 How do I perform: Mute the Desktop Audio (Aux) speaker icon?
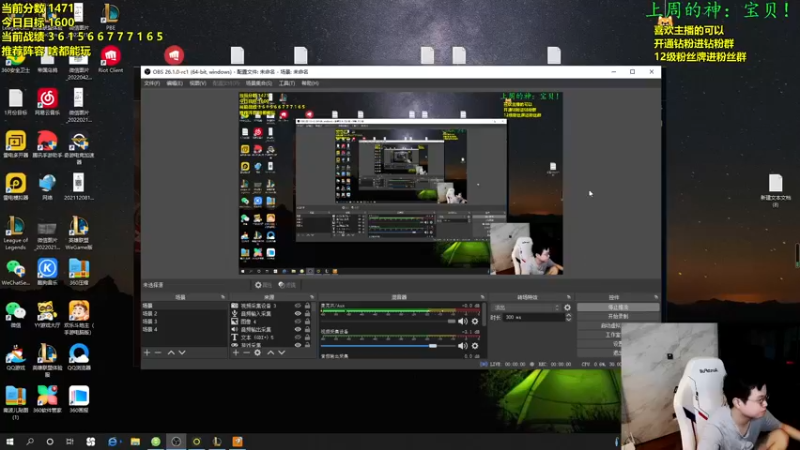tap(462, 321)
